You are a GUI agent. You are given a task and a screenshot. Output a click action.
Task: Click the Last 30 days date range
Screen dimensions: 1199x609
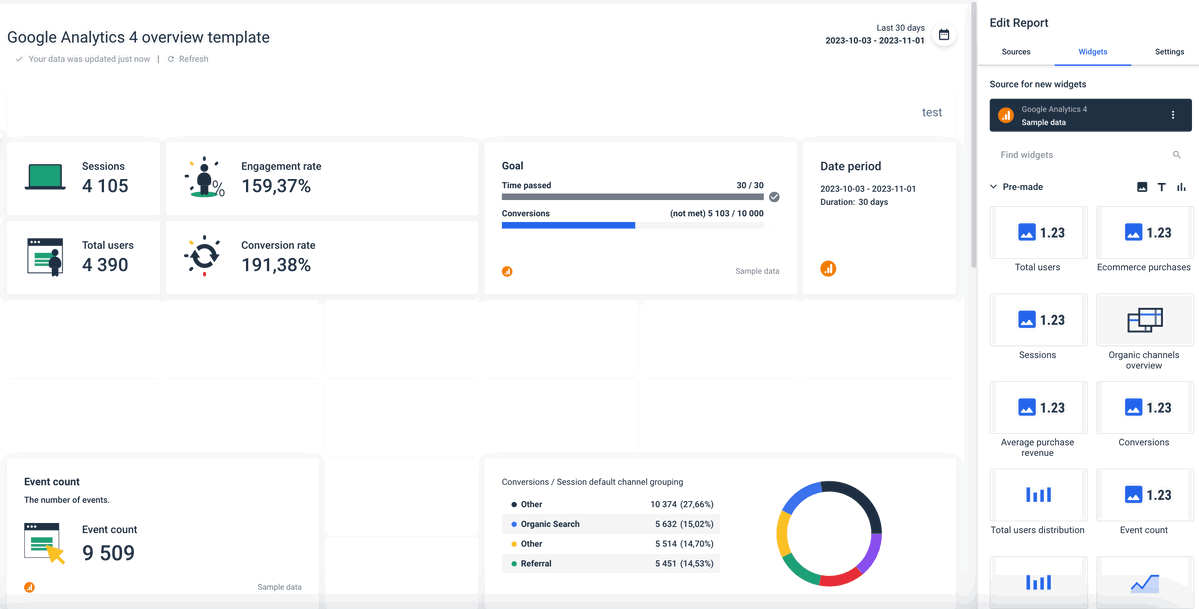(x=900, y=28)
